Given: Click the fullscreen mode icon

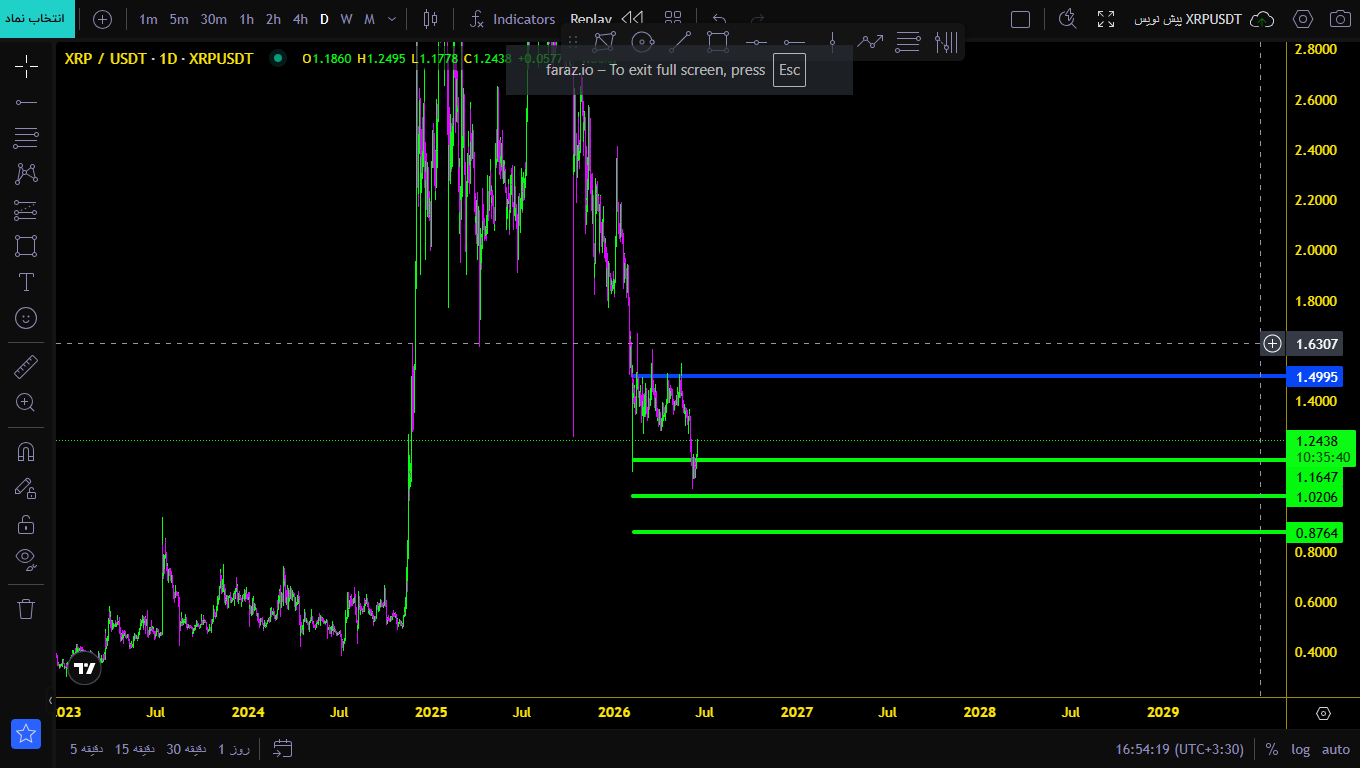Looking at the screenshot, I should point(1105,19).
